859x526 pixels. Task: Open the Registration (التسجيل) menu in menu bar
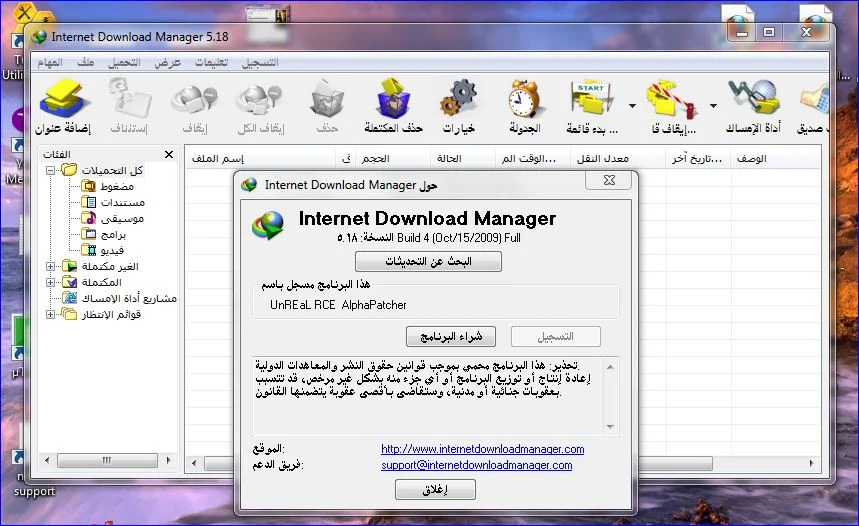256,62
